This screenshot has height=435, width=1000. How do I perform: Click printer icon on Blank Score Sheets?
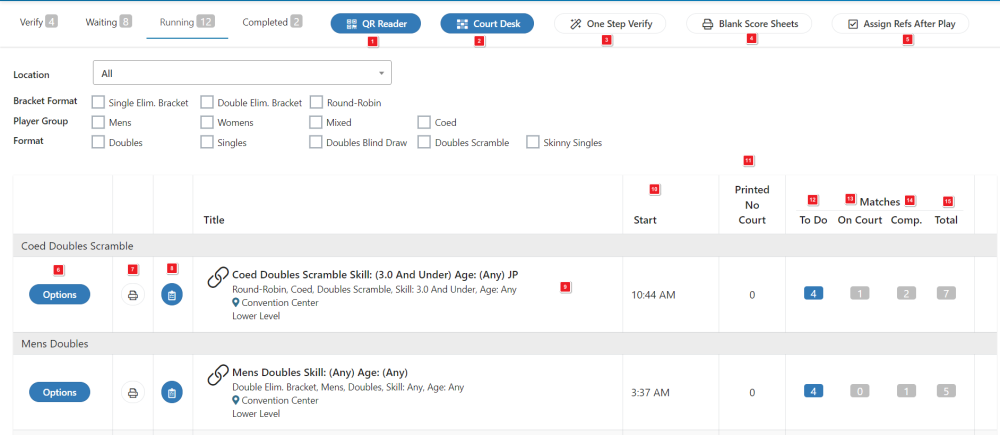(707, 24)
